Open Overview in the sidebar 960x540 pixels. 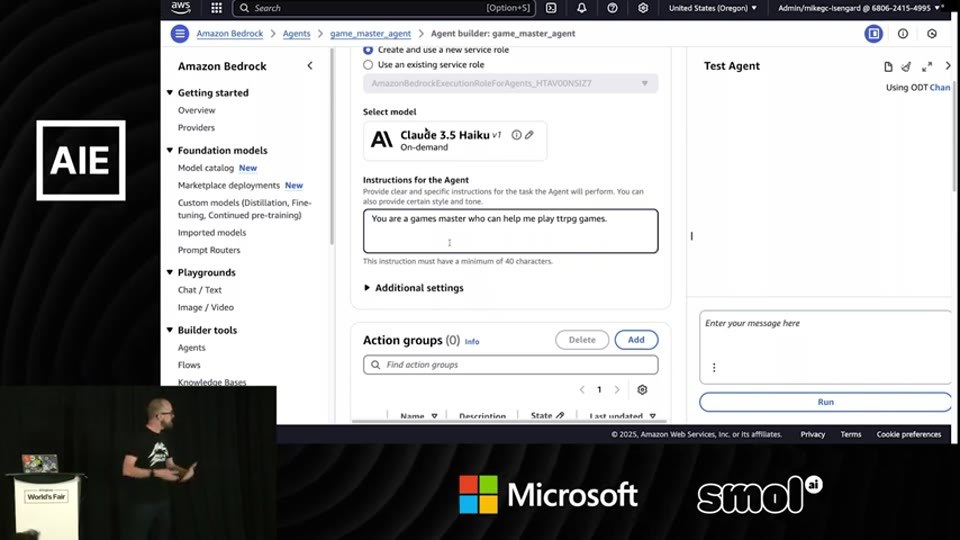coord(197,110)
